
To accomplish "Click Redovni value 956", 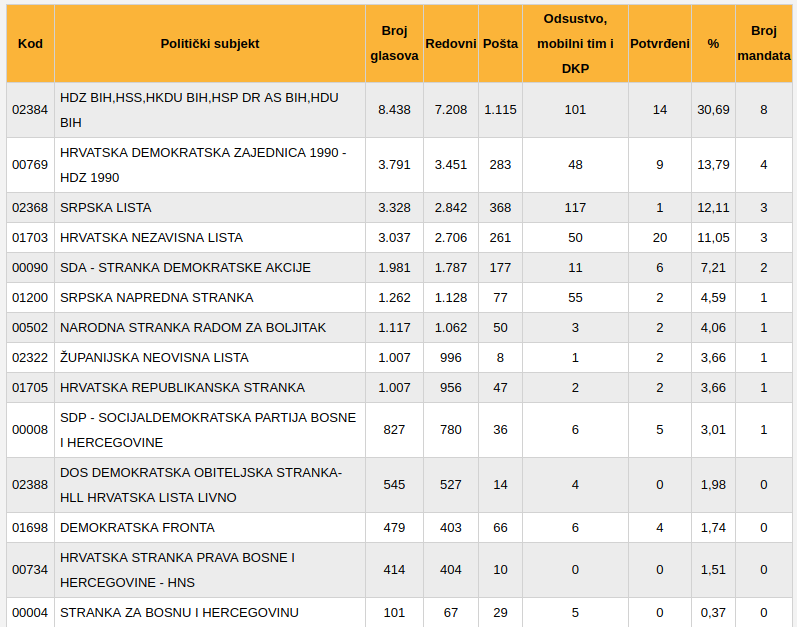I will coord(450,387).
